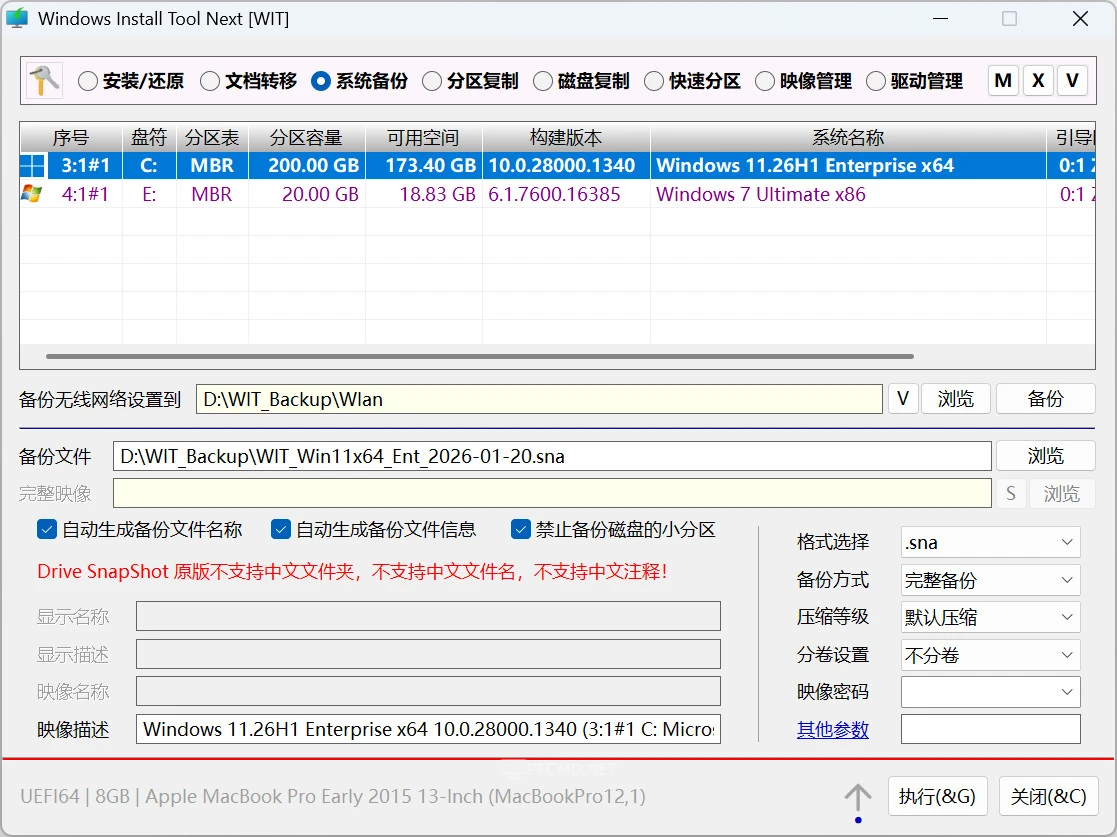Uncheck 自动生成备份文件名称 checkbox
This screenshot has height=837, width=1117.
pos(47,530)
